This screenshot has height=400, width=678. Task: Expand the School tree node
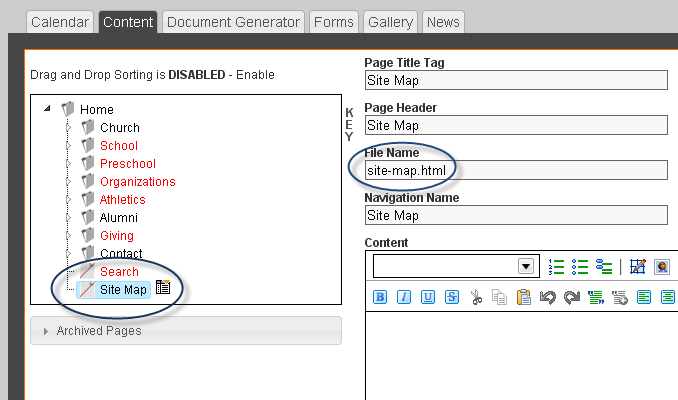coord(68,146)
